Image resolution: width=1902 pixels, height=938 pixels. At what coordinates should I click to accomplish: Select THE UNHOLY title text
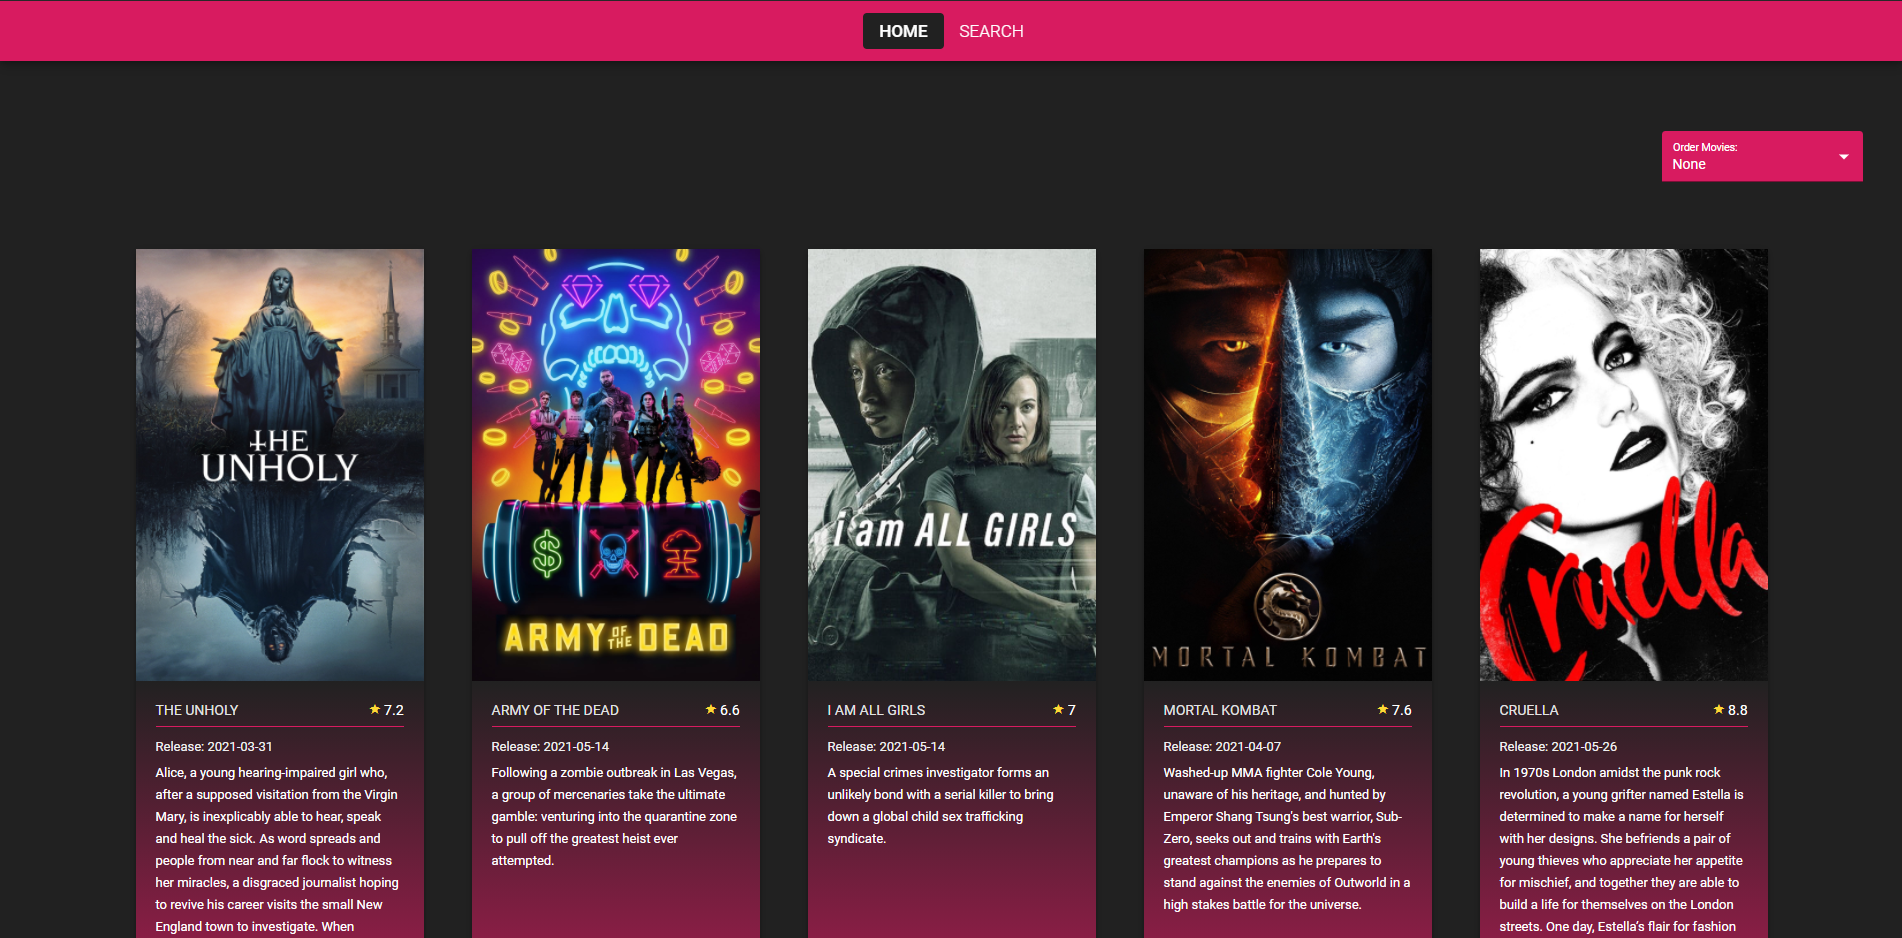pos(197,710)
